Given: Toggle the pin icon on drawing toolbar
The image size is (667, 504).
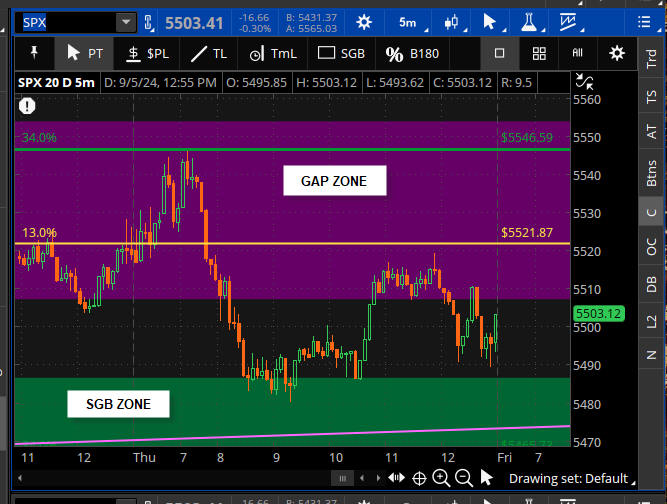Looking at the screenshot, I should (34, 54).
